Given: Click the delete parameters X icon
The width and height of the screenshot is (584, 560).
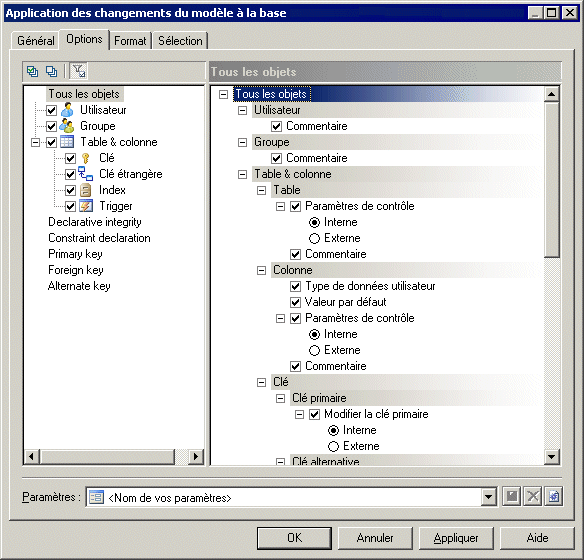Looking at the screenshot, I should [x=533, y=496].
